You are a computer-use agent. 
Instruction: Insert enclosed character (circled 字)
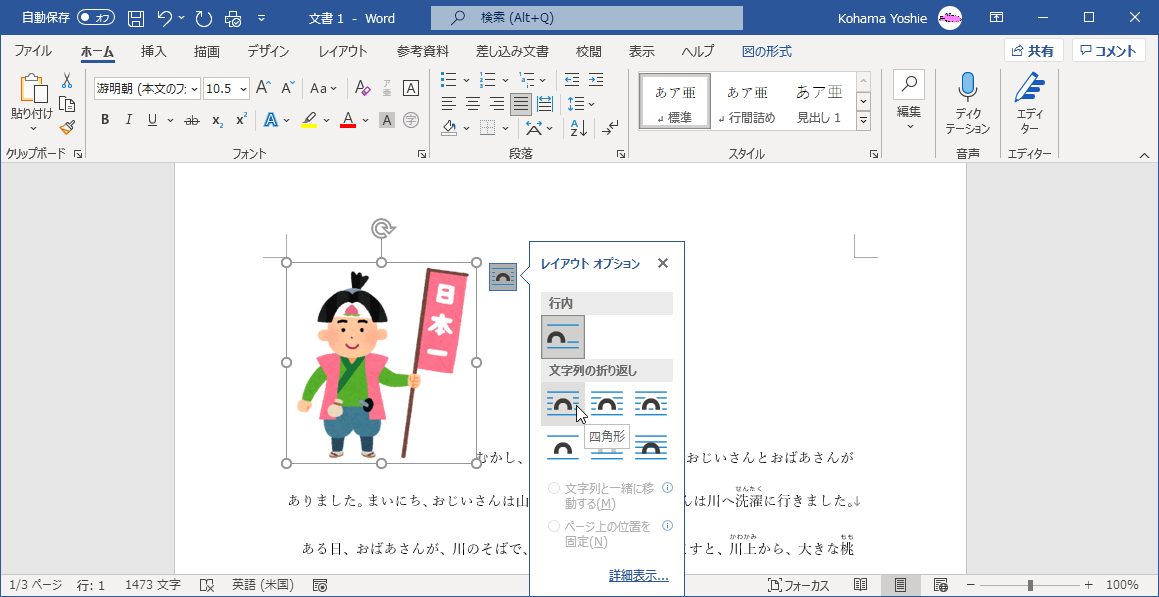point(411,120)
